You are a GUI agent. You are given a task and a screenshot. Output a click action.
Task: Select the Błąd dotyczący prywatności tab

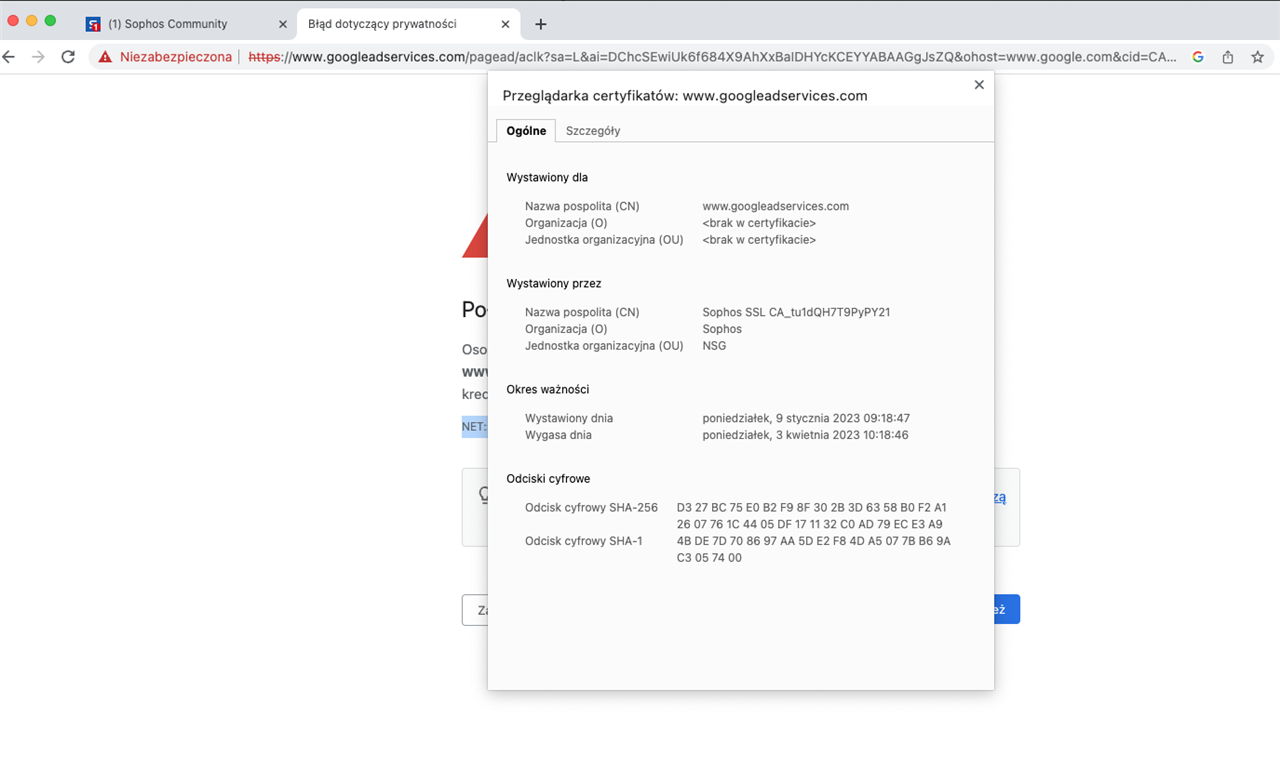point(408,24)
